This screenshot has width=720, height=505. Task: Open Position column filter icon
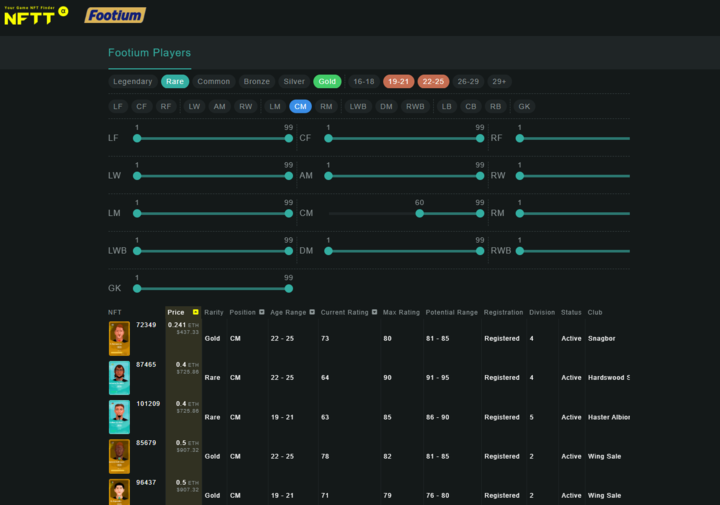pos(262,312)
